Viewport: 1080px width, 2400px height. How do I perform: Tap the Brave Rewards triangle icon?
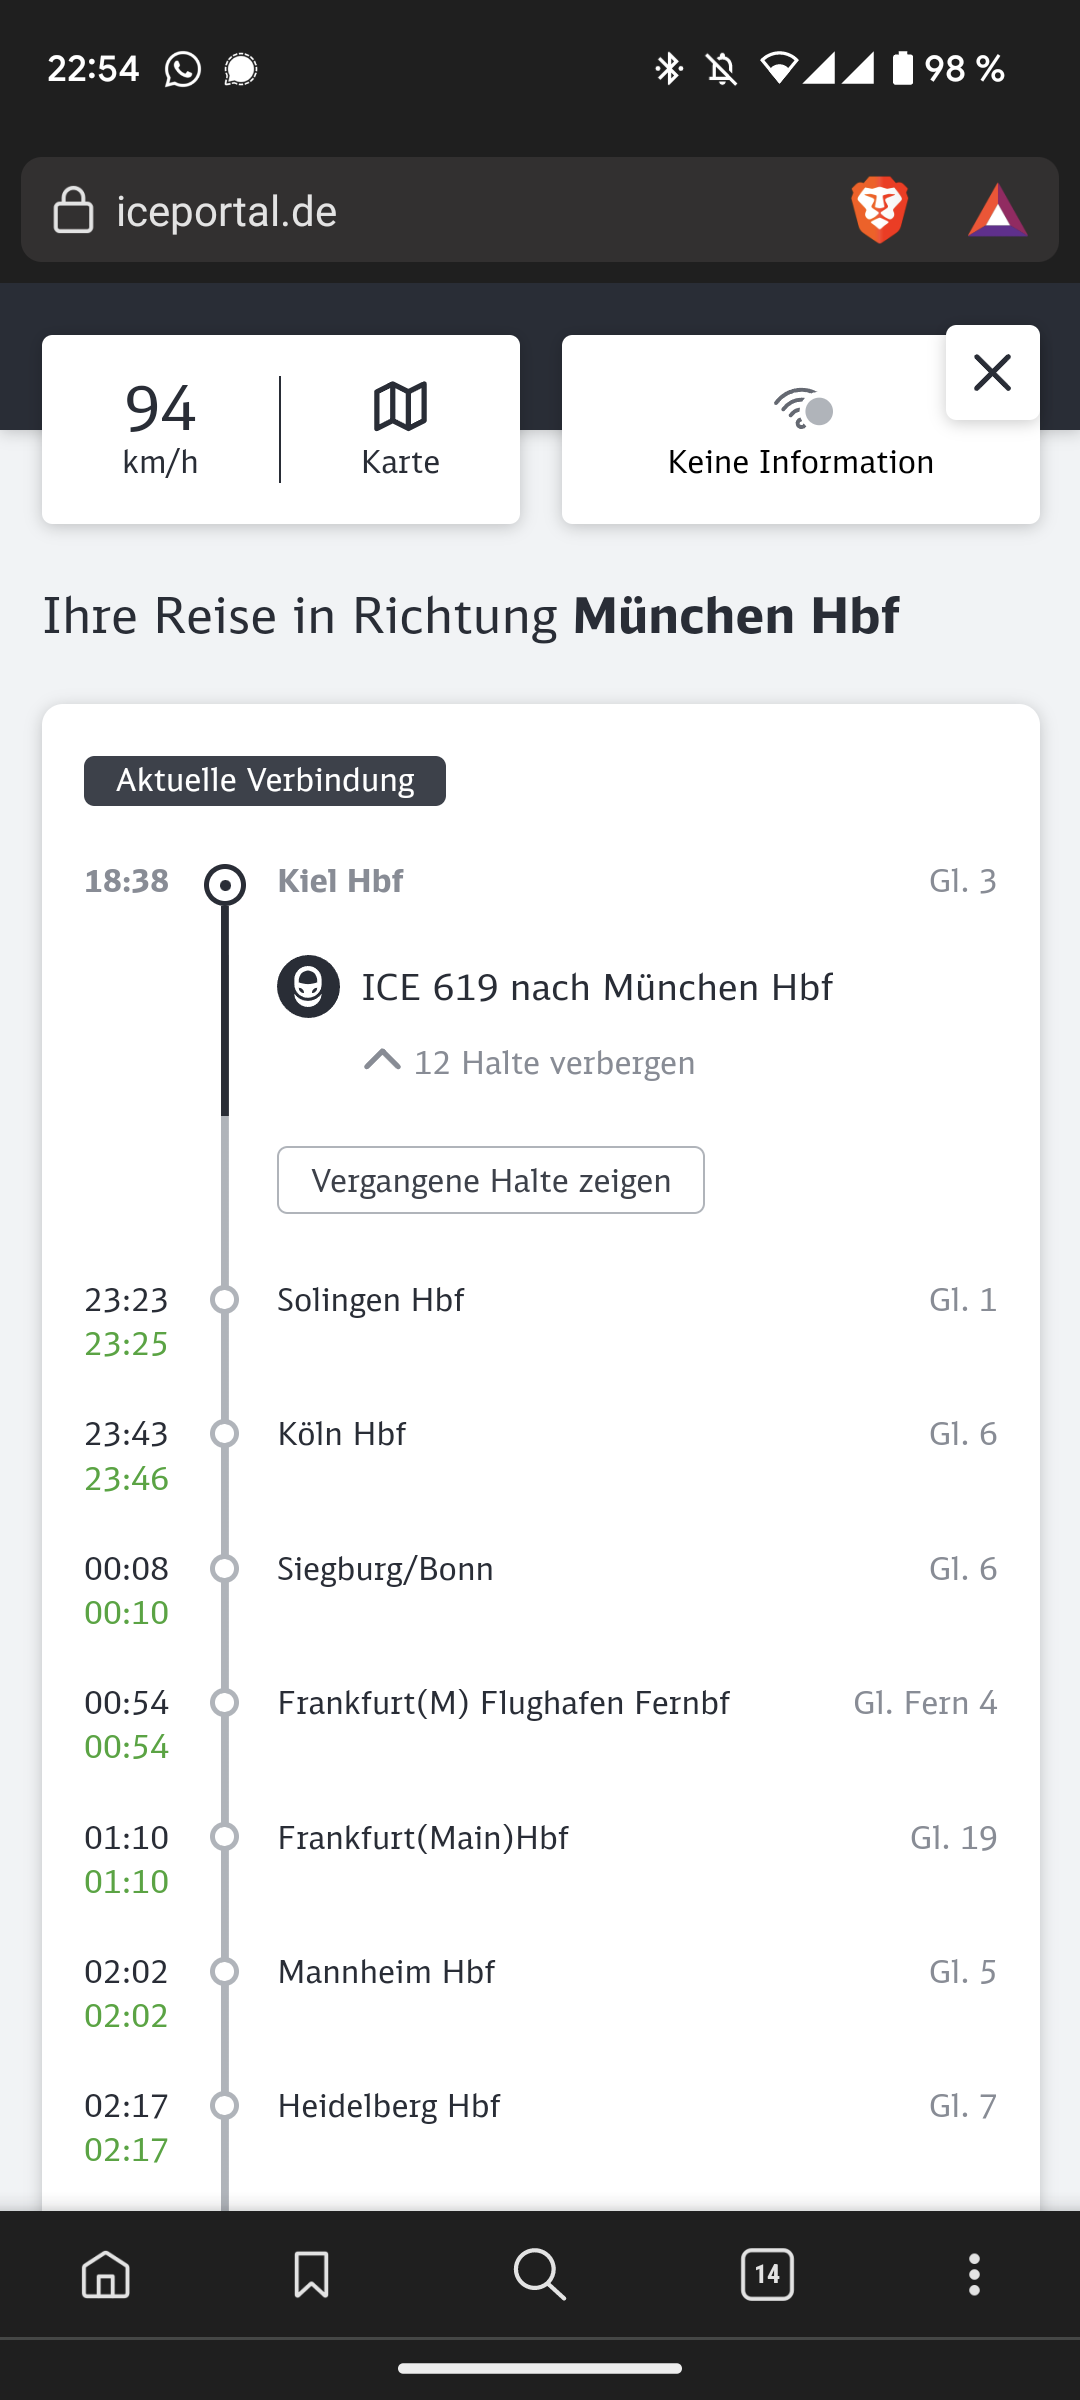pyautogui.click(x=997, y=210)
